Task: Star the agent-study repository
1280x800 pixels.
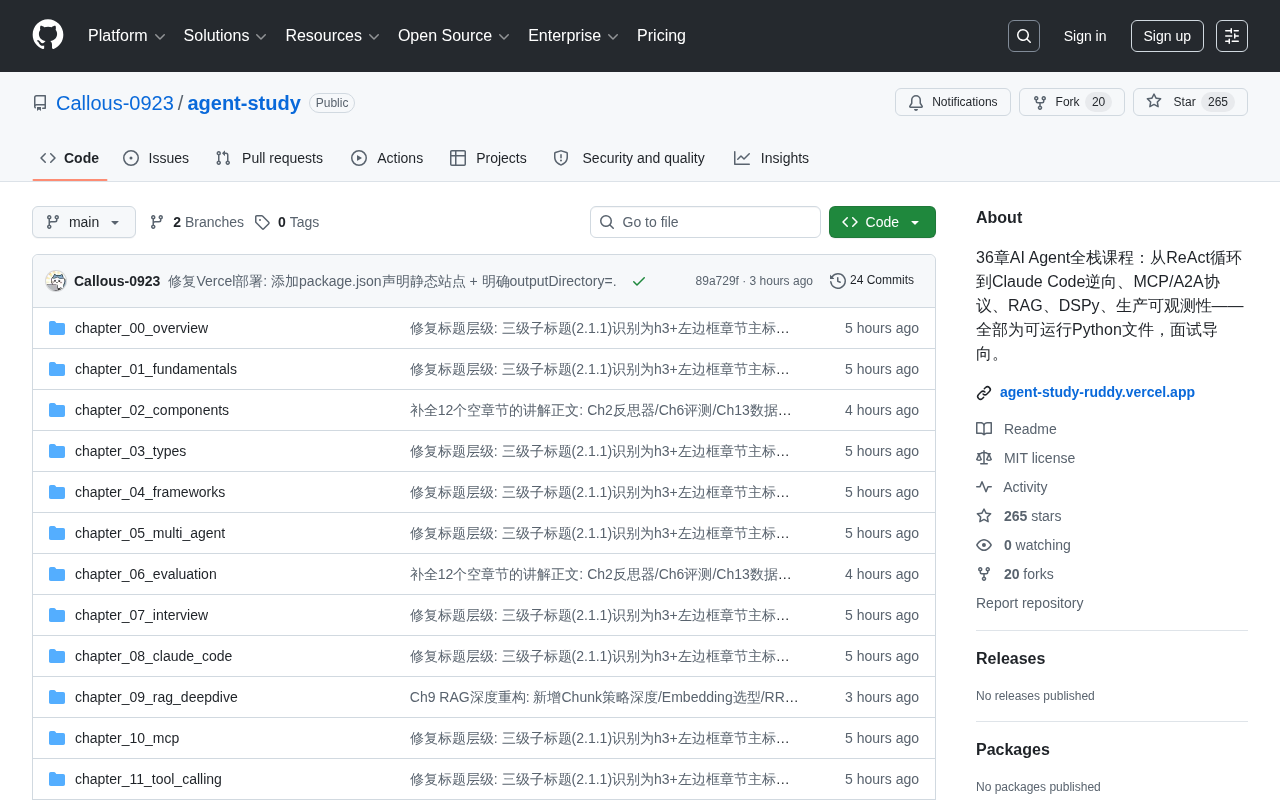Action: click(1190, 102)
